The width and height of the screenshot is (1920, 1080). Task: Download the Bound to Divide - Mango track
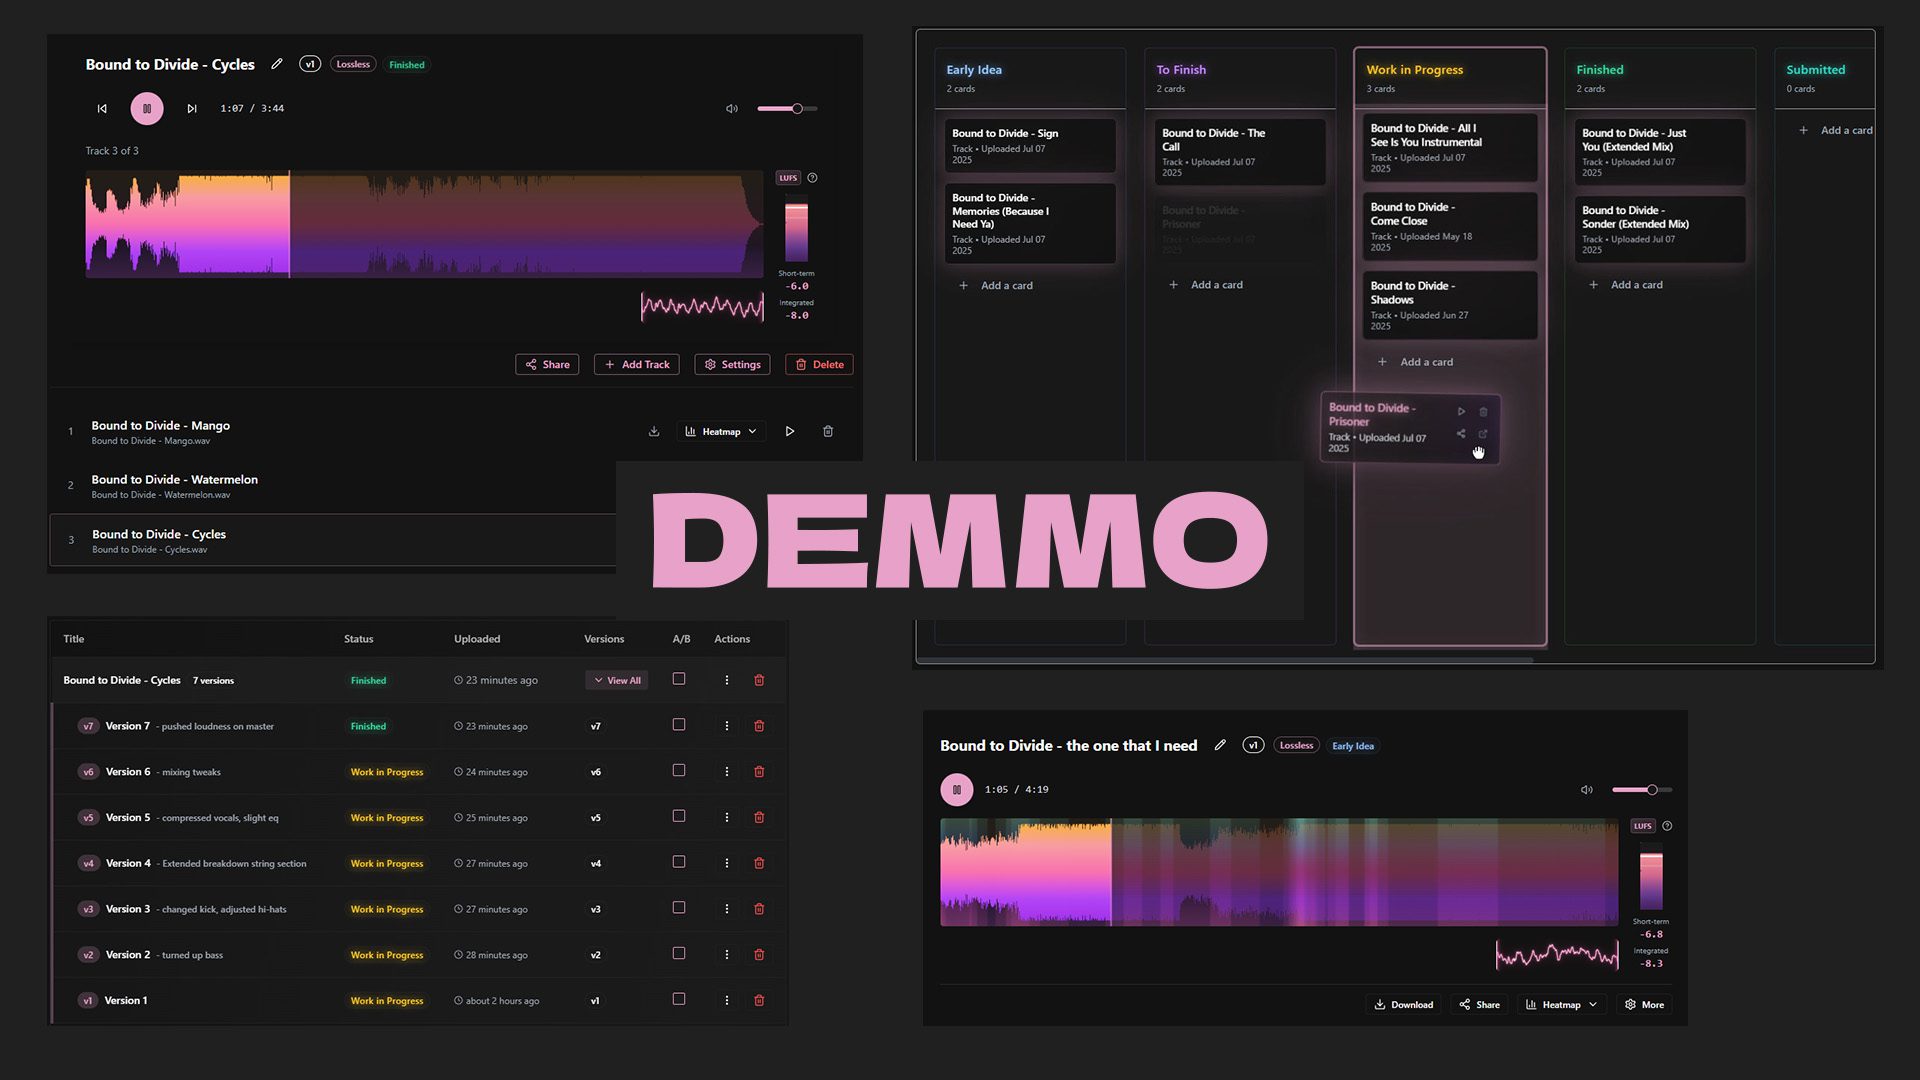pos(654,431)
